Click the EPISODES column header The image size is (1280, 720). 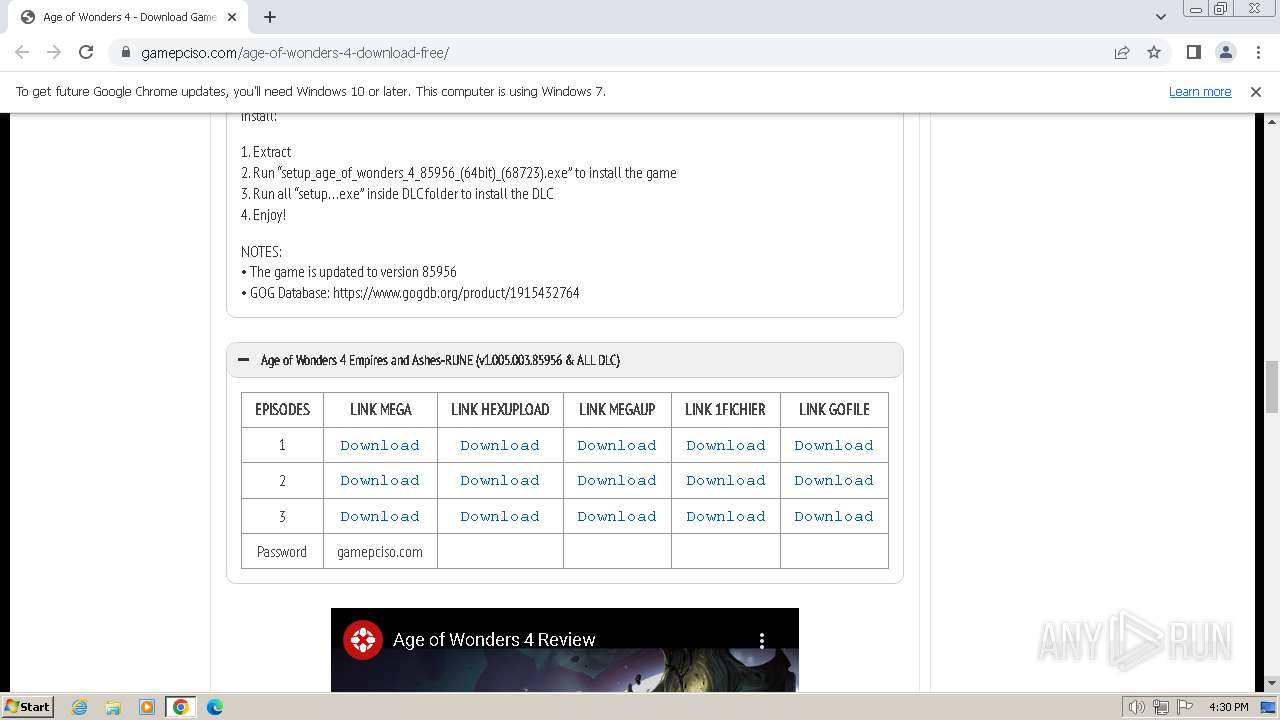pos(282,409)
